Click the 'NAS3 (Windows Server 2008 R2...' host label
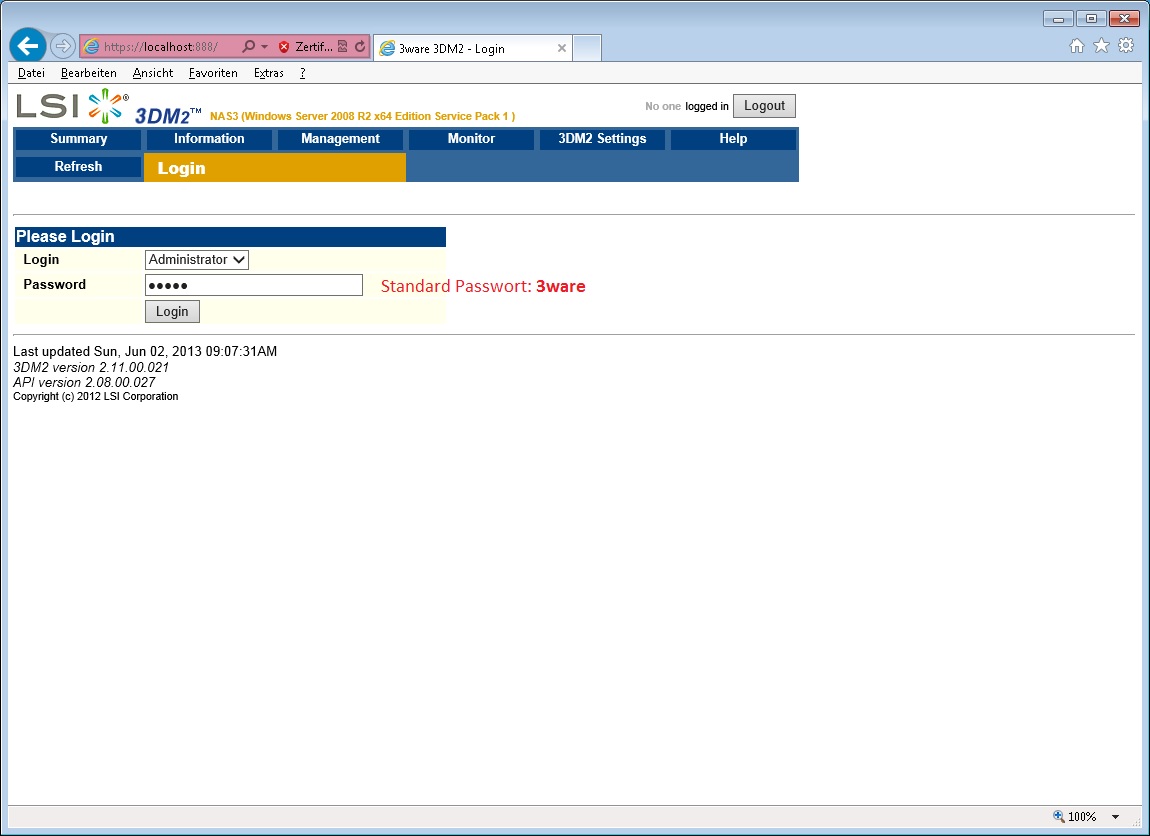1150x836 pixels. (x=362, y=116)
